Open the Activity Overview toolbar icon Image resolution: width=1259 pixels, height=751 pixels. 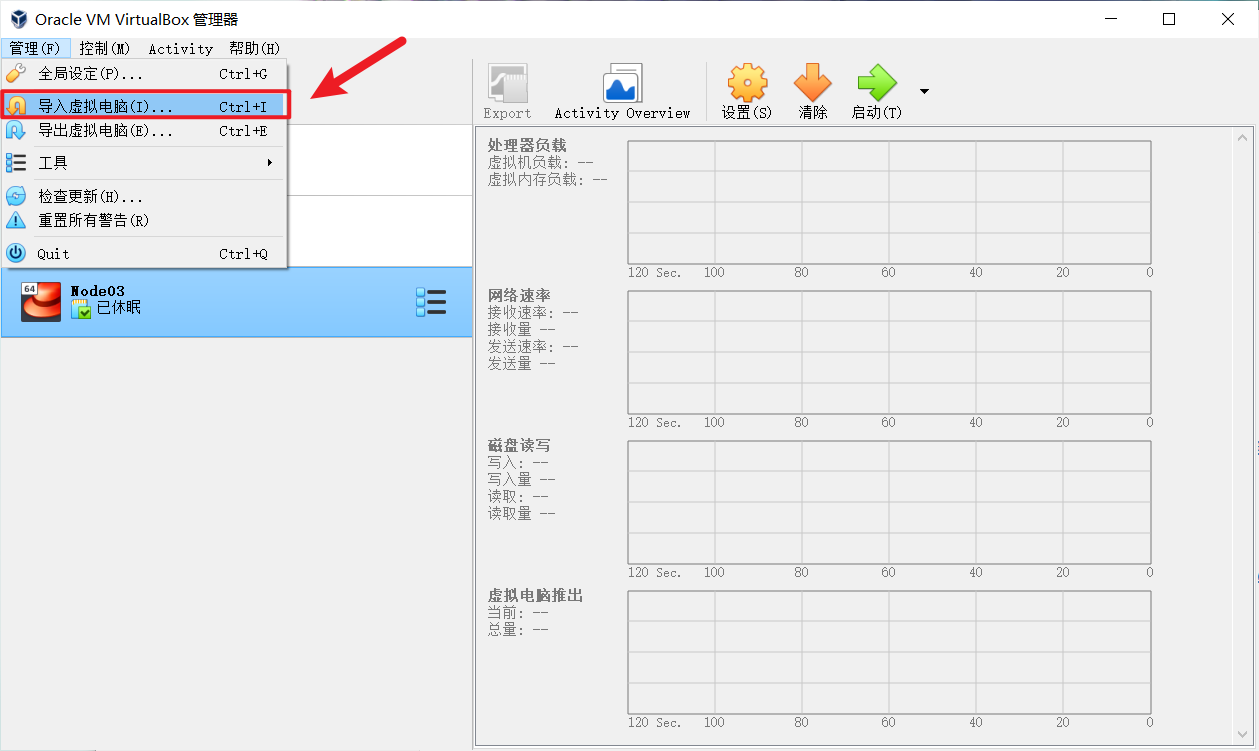[622, 84]
